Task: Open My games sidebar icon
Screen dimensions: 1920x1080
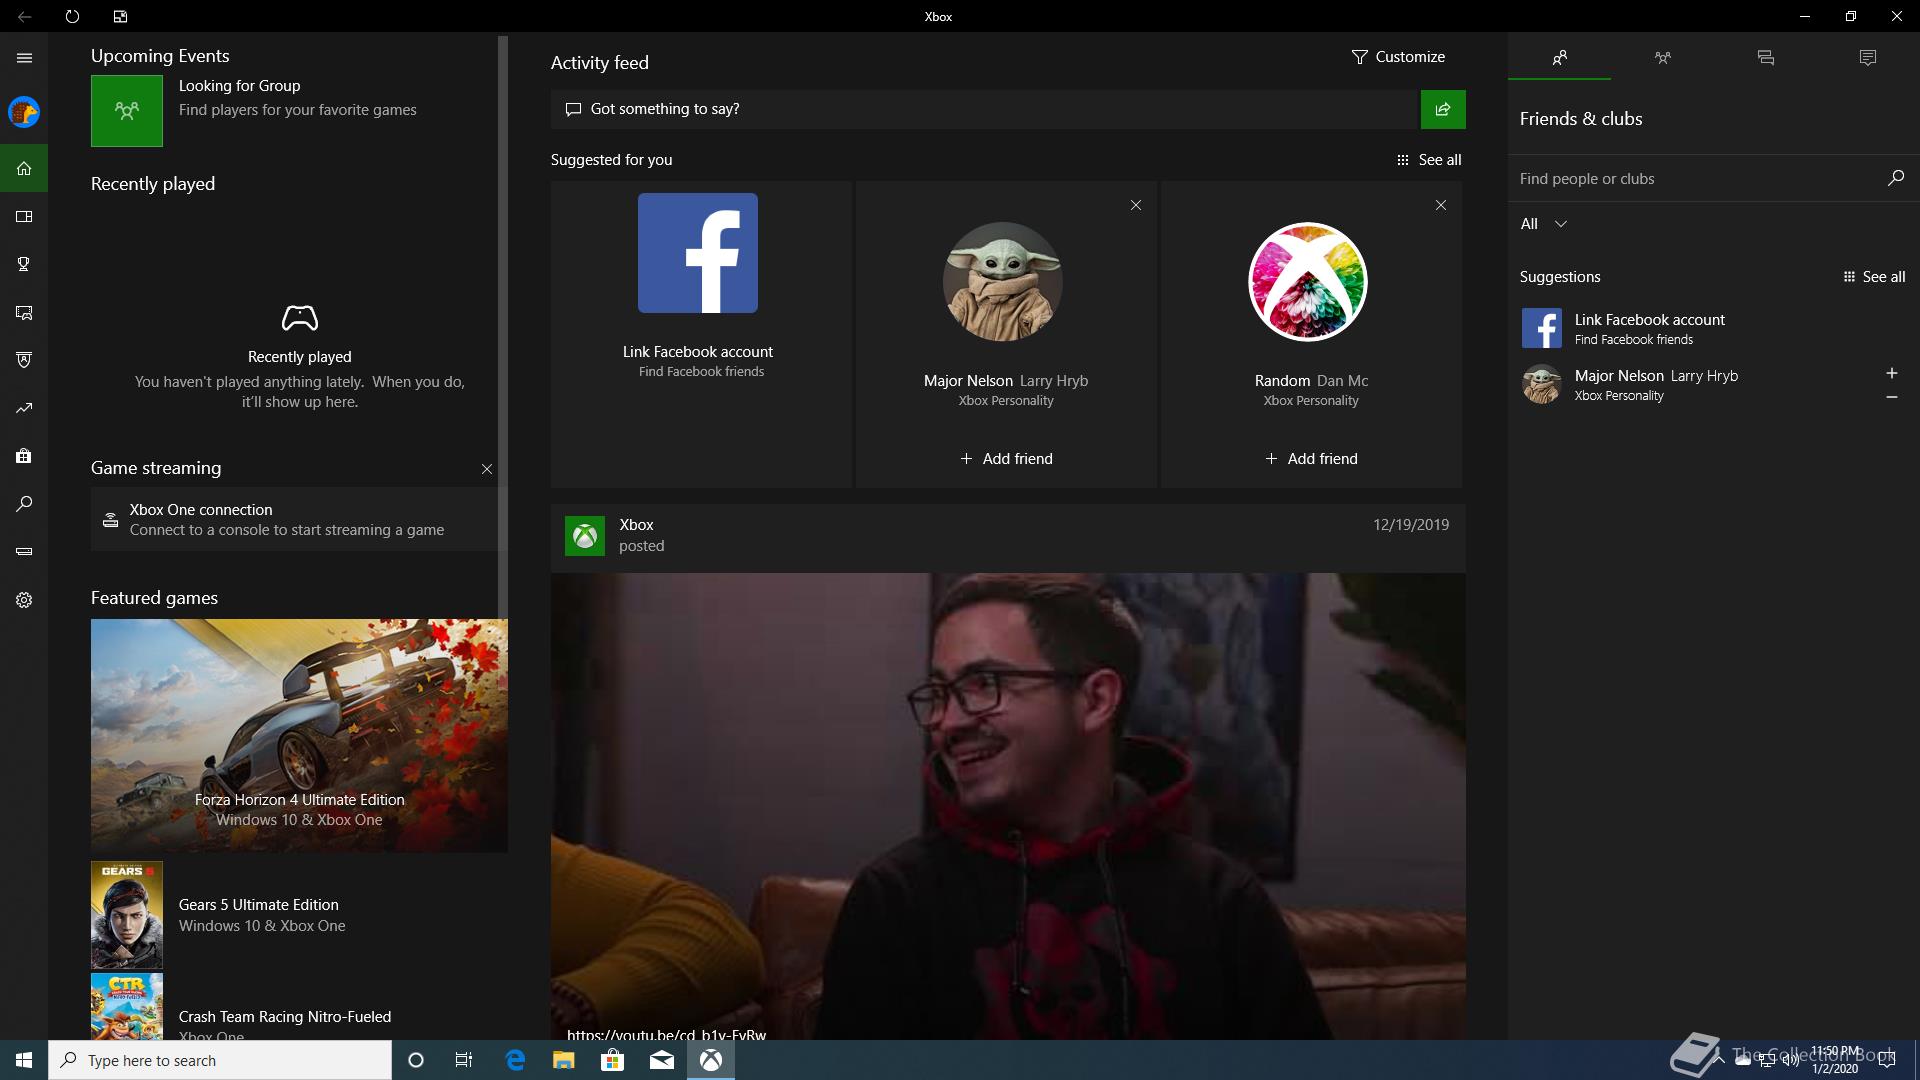Action: click(x=24, y=216)
